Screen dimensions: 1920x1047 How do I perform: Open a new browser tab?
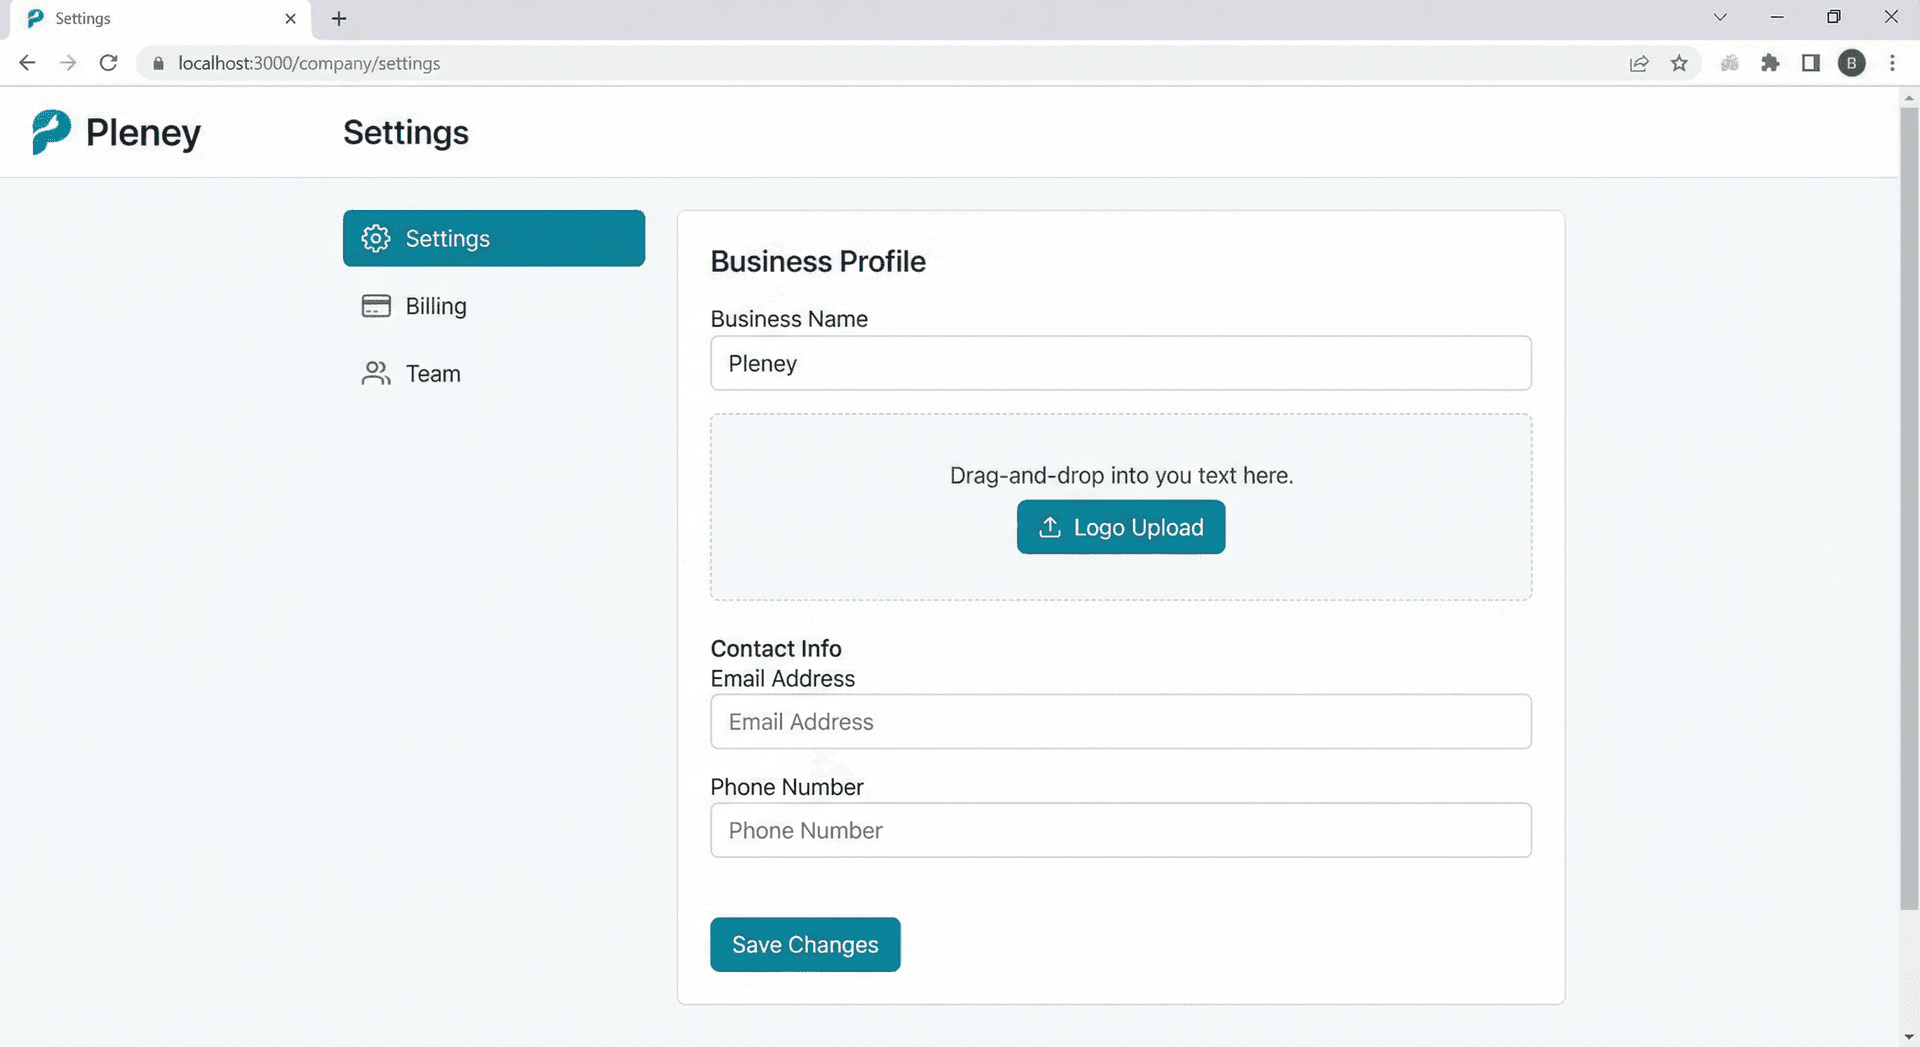click(339, 18)
